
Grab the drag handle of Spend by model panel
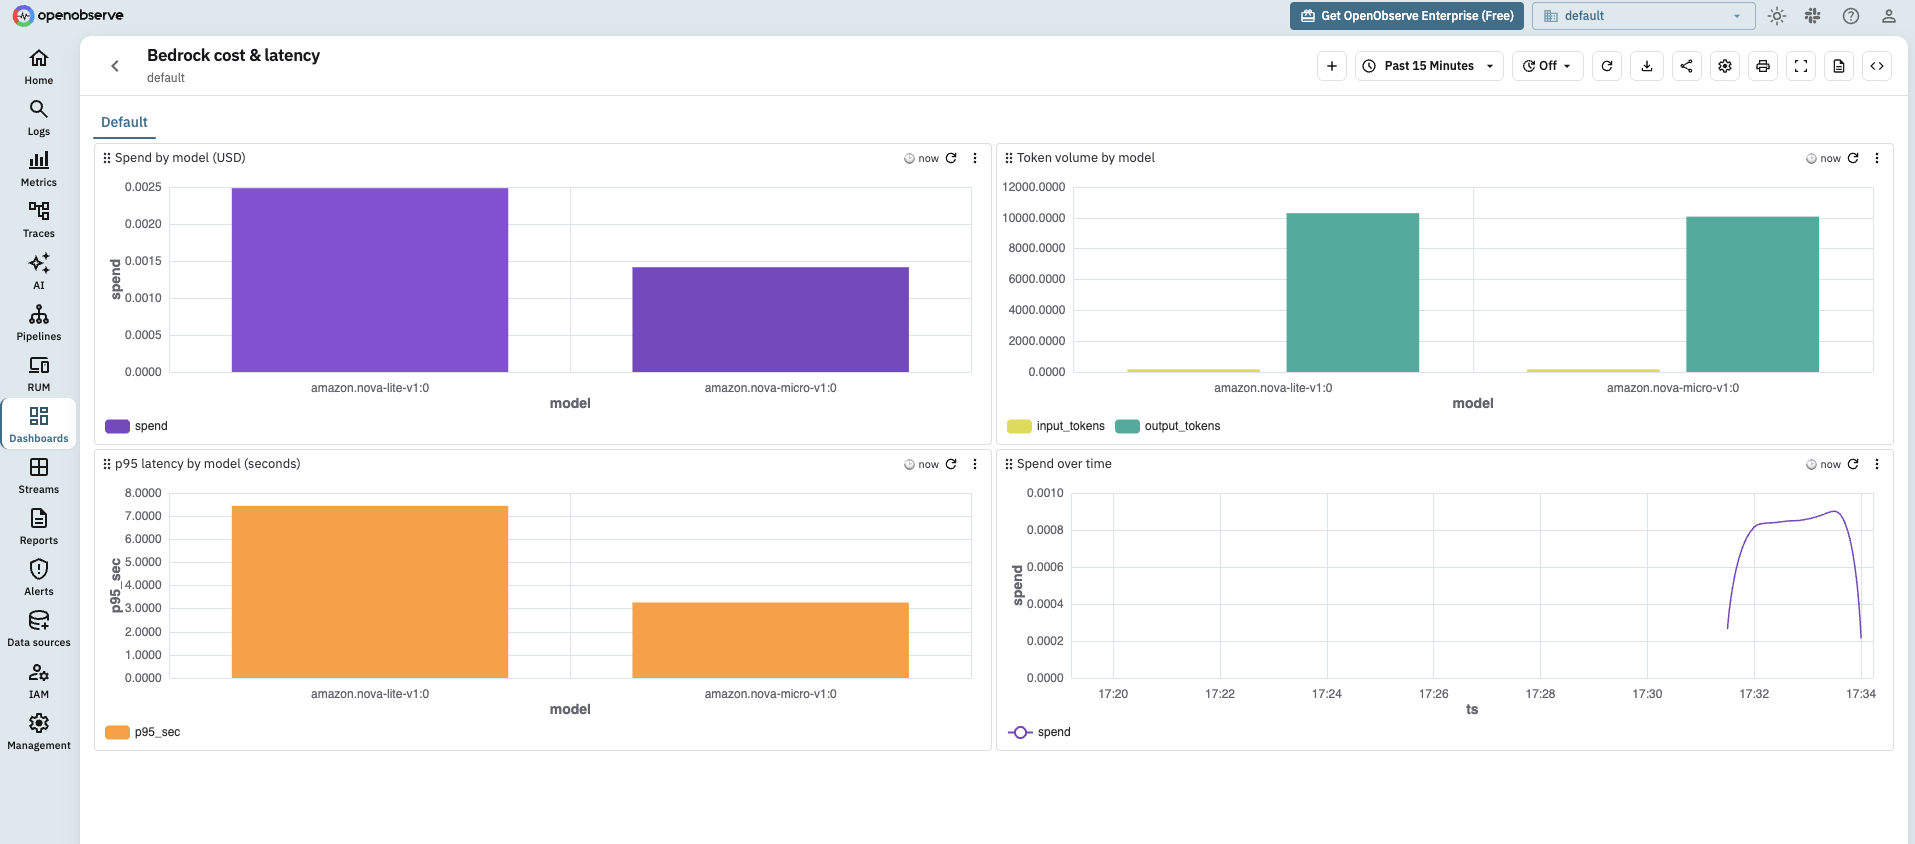coord(107,158)
